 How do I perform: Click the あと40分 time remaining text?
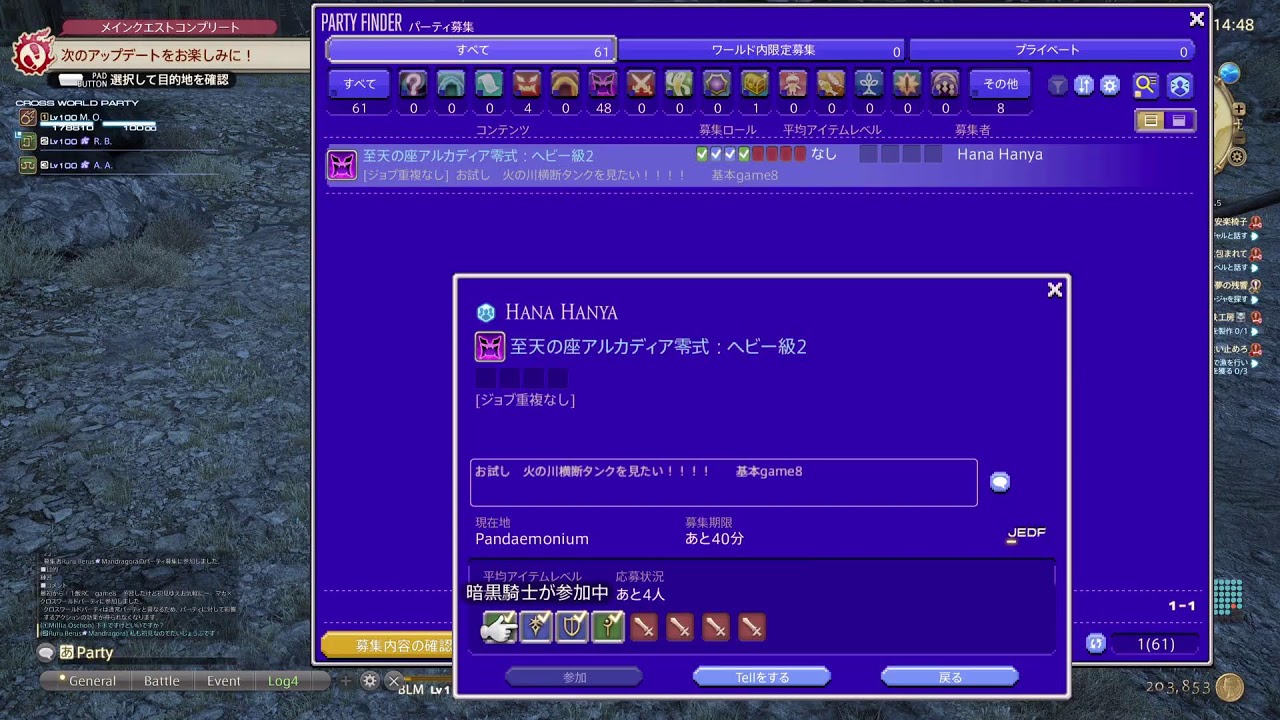pyautogui.click(x=714, y=539)
